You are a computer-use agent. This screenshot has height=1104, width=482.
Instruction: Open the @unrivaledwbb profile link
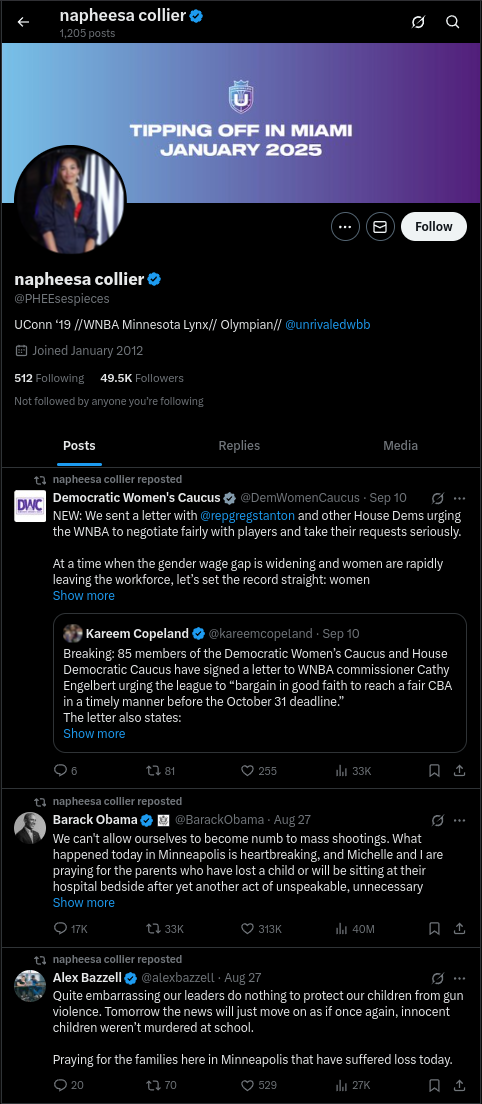(327, 325)
